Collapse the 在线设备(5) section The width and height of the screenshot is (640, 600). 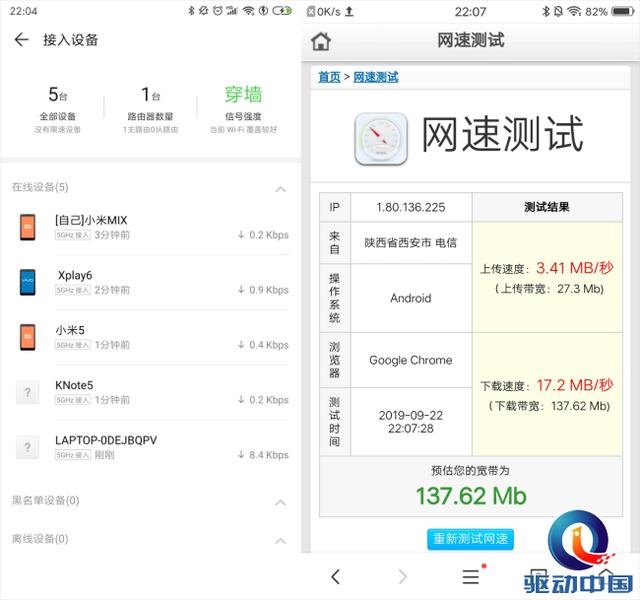tap(280, 189)
